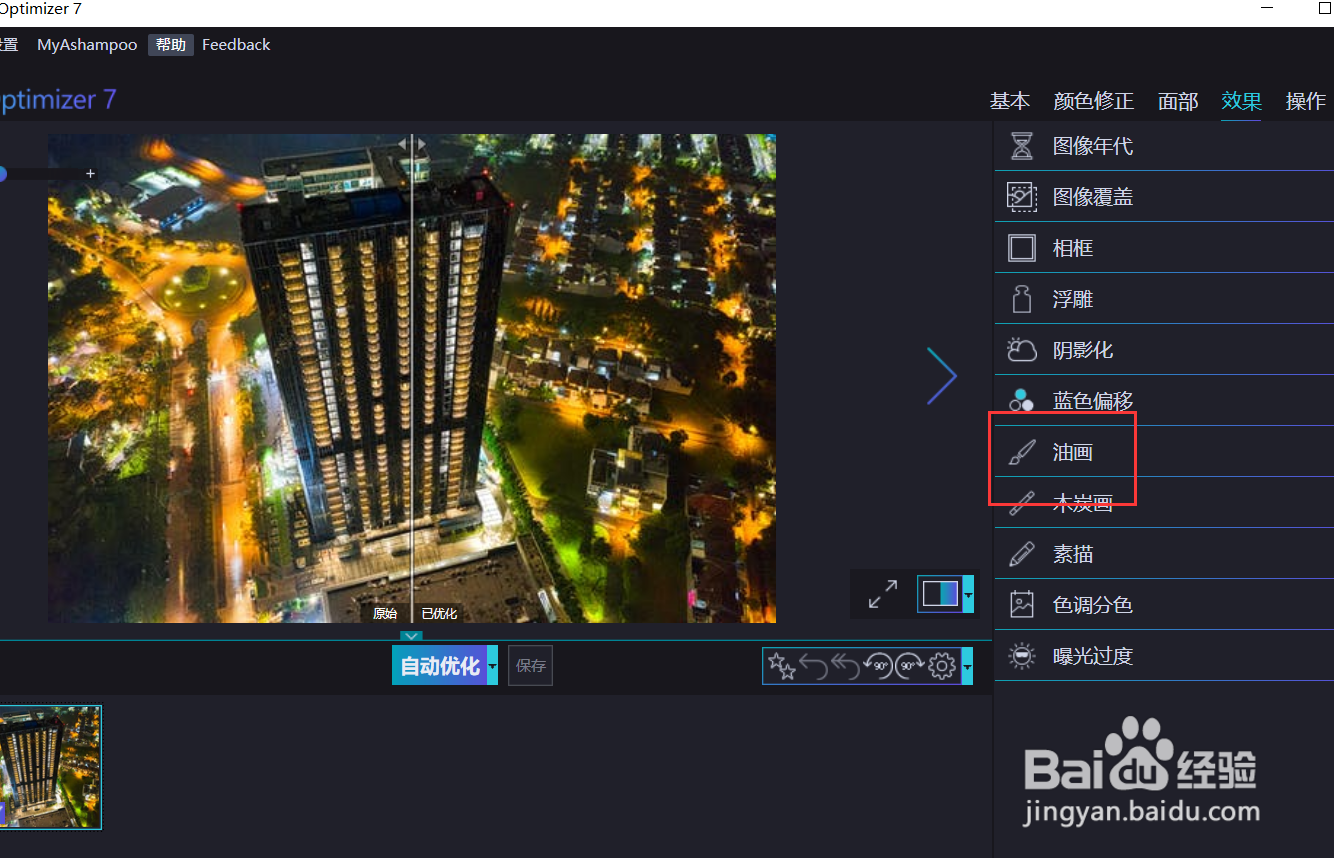This screenshot has width=1334, height=858.
Task: Click the 保存 save button
Action: click(x=530, y=665)
